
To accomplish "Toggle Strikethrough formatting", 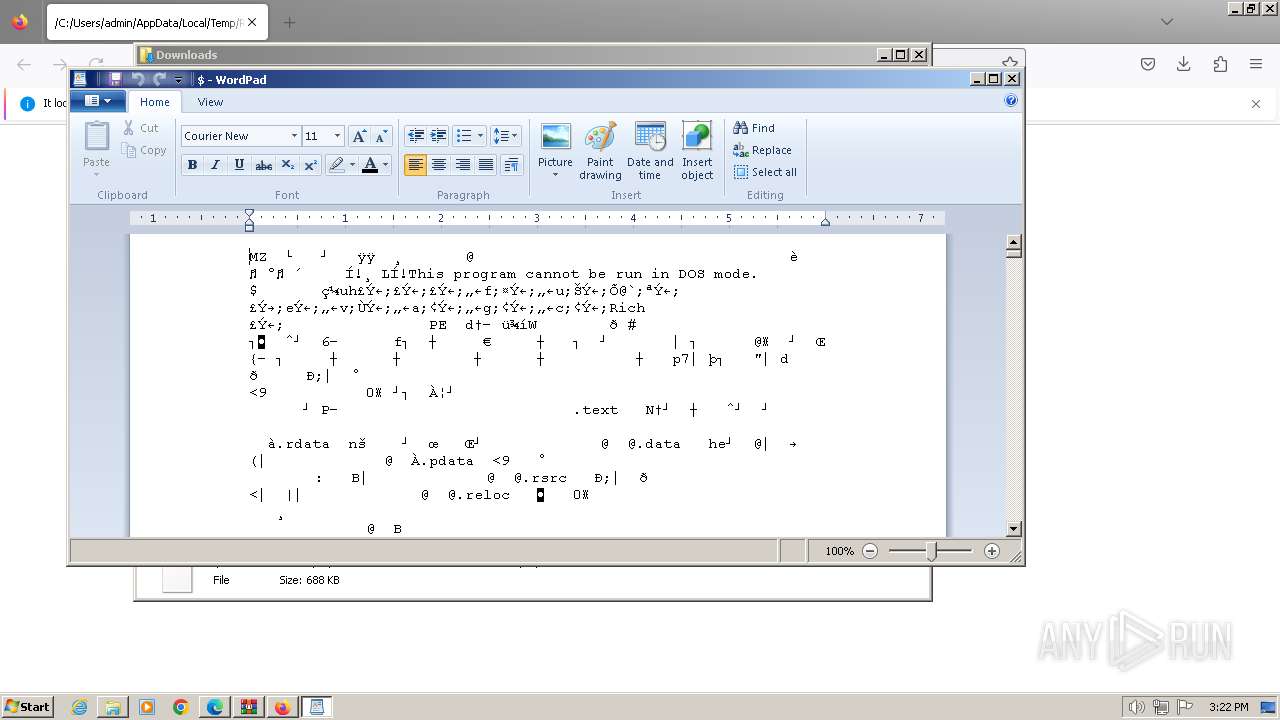I will pos(263,165).
